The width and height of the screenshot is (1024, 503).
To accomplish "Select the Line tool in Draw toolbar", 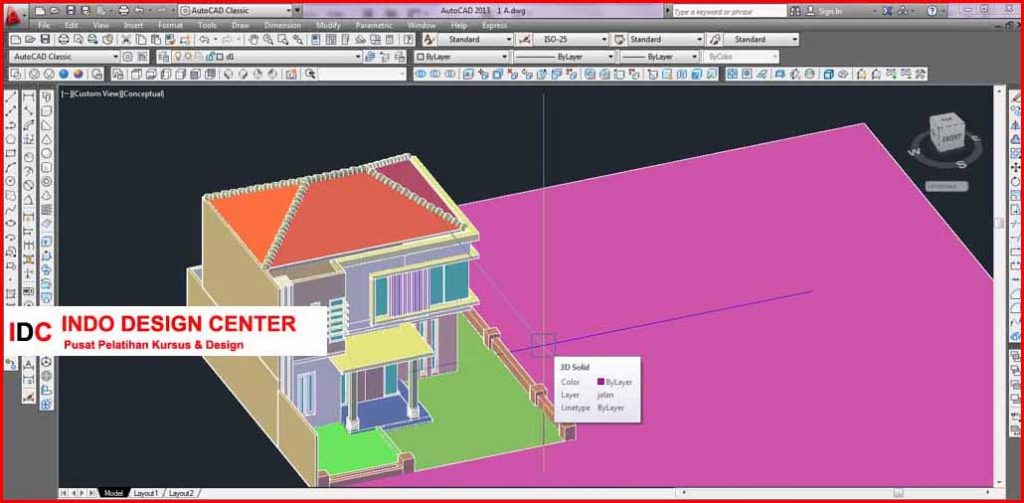I will 10,97.
